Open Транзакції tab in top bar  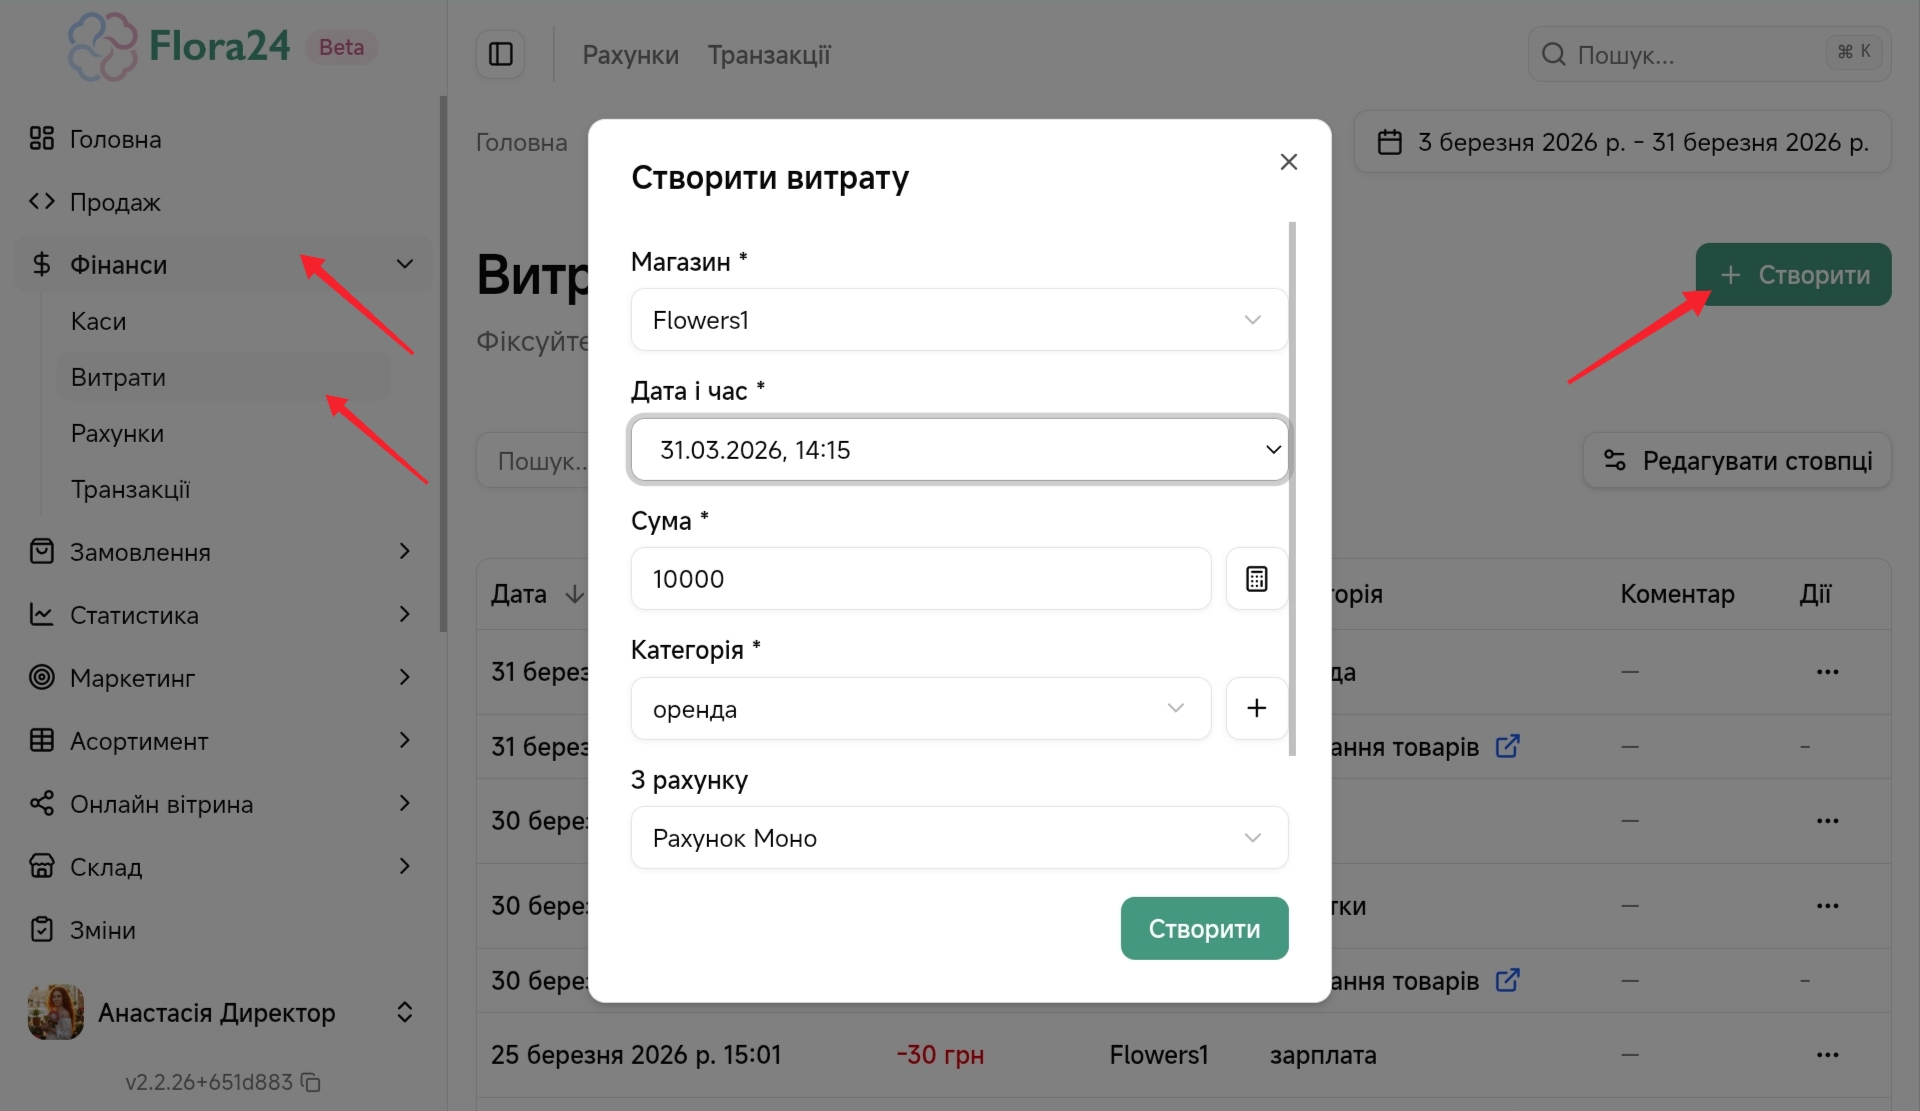[768, 55]
